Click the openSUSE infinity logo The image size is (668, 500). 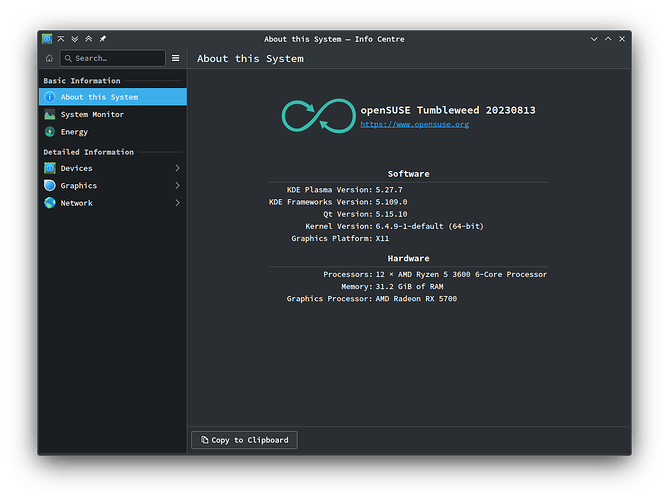coord(319,116)
